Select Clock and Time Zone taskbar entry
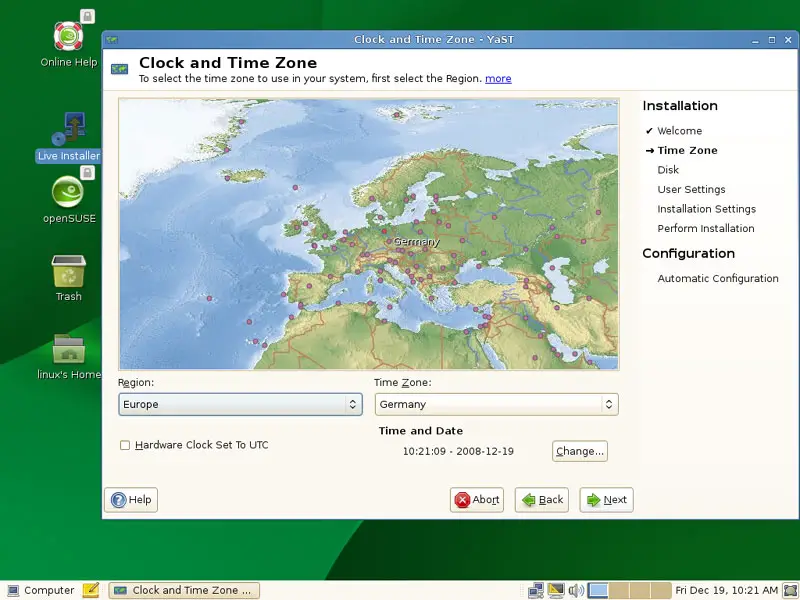 coord(184,590)
